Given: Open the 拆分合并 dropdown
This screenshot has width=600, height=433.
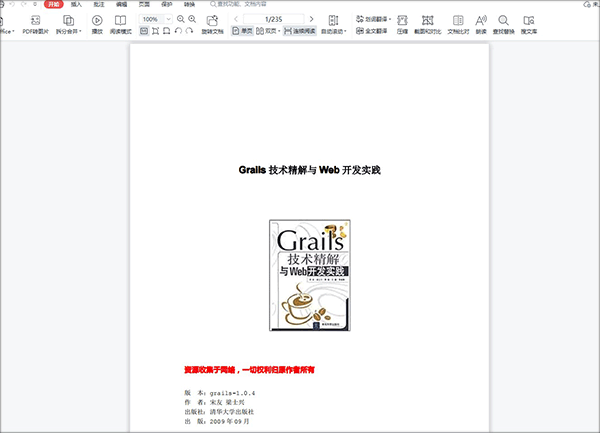Looking at the screenshot, I should [x=80, y=31].
